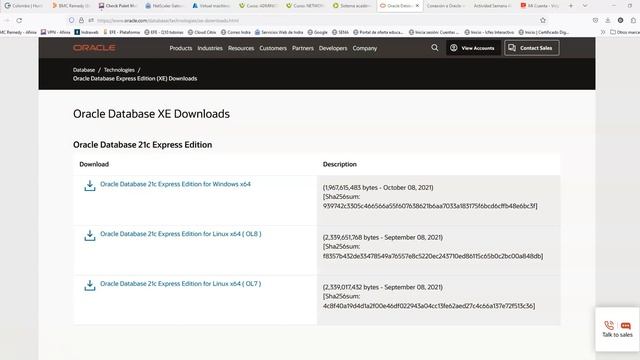
Task: Open the Company menu
Action: coord(365,48)
